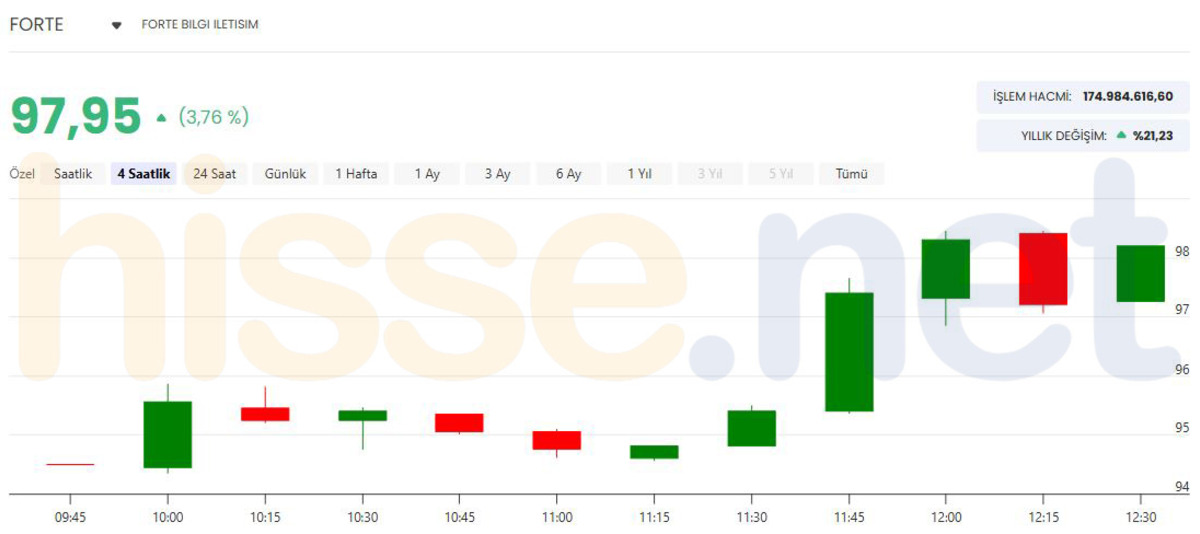Click the green 10:00 candlestick
Viewport: 1200px width, 534px height.
click(x=167, y=434)
